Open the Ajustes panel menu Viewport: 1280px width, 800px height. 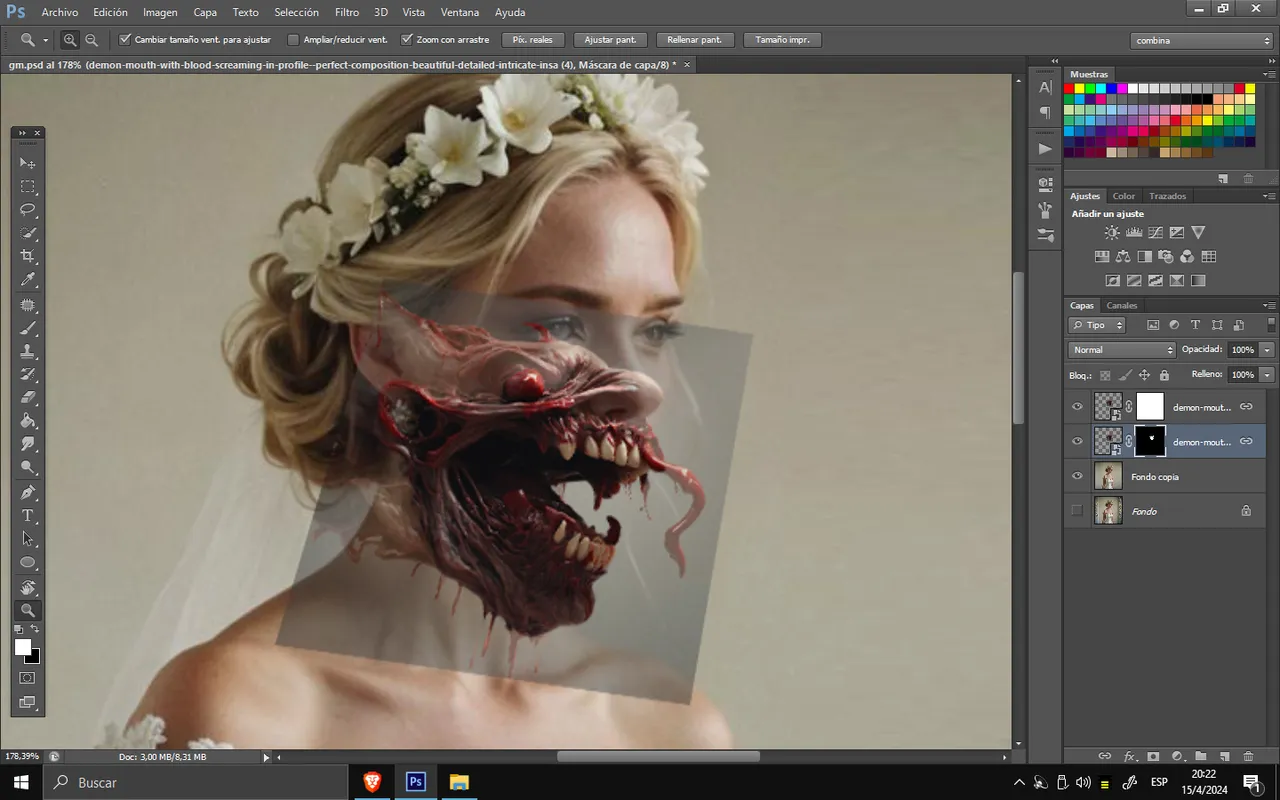(x=1269, y=196)
